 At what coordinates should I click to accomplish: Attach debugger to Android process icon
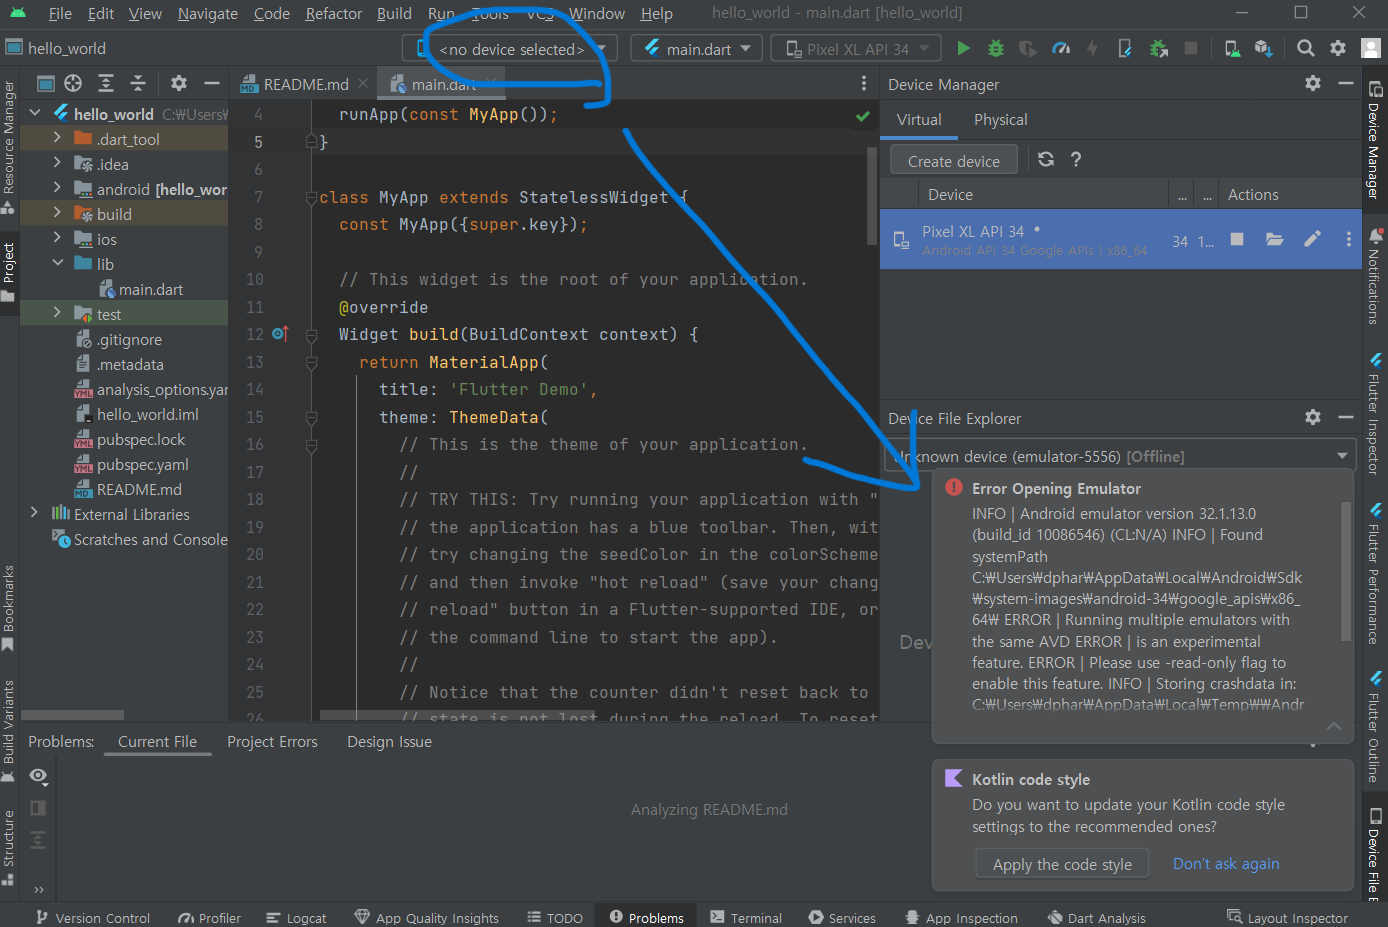coord(1159,48)
